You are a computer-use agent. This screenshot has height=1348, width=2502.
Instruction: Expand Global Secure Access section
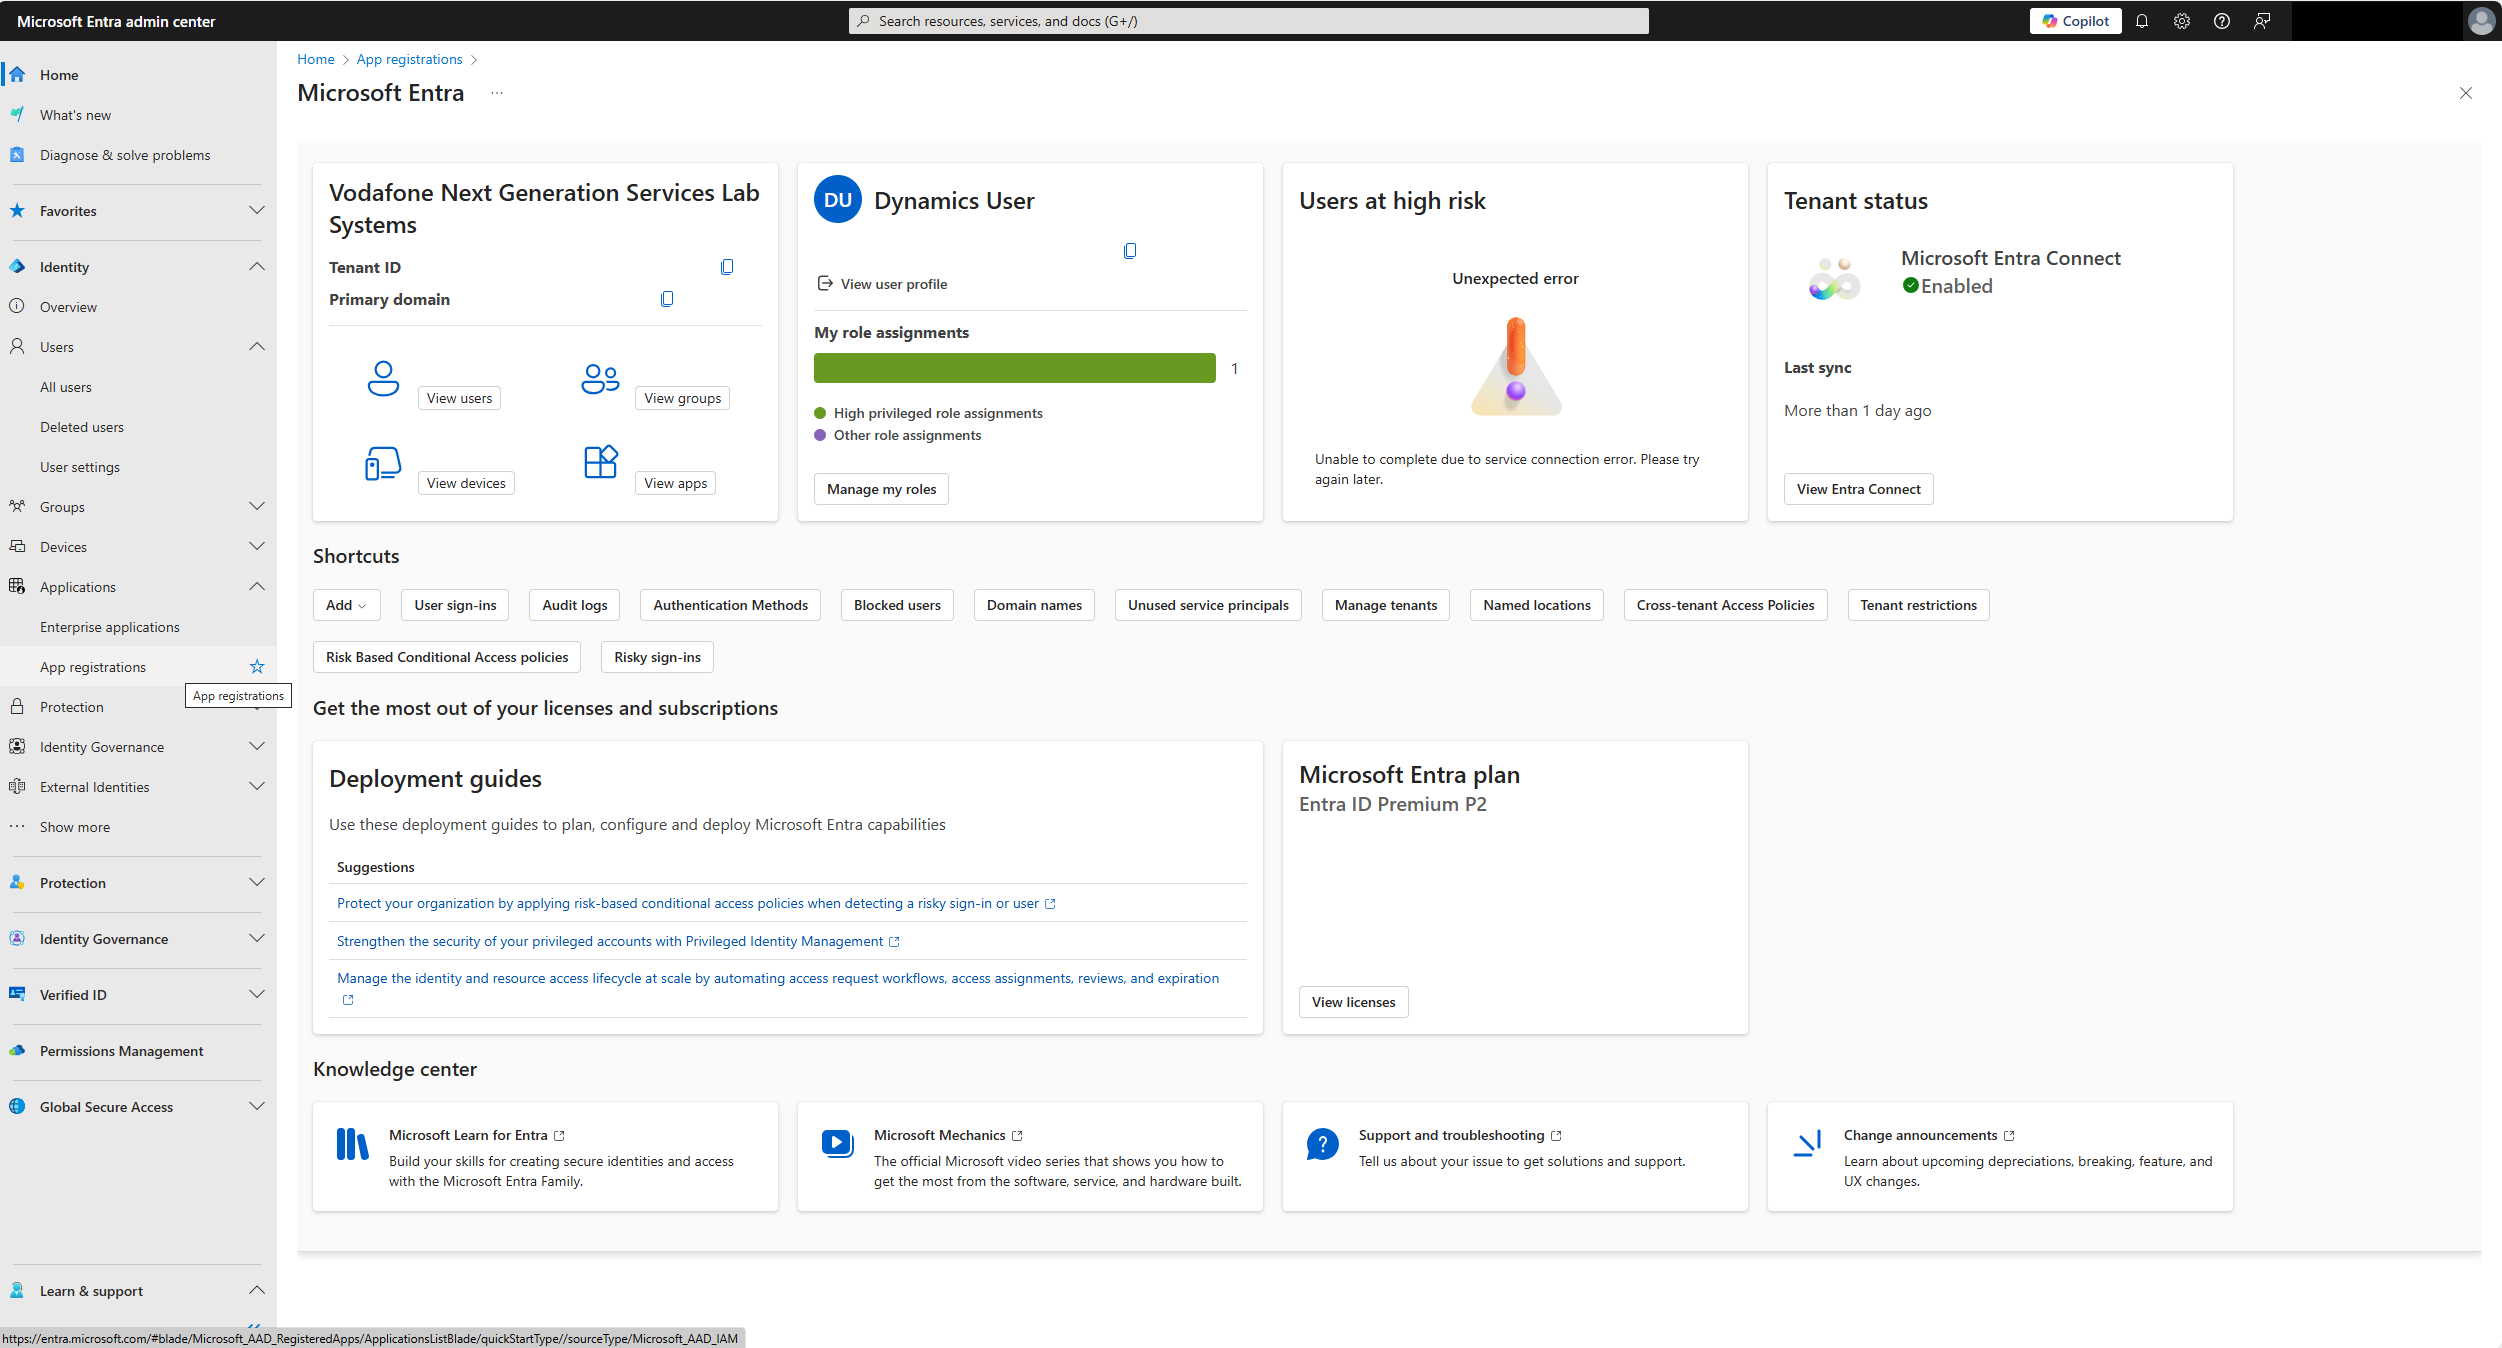257,1107
